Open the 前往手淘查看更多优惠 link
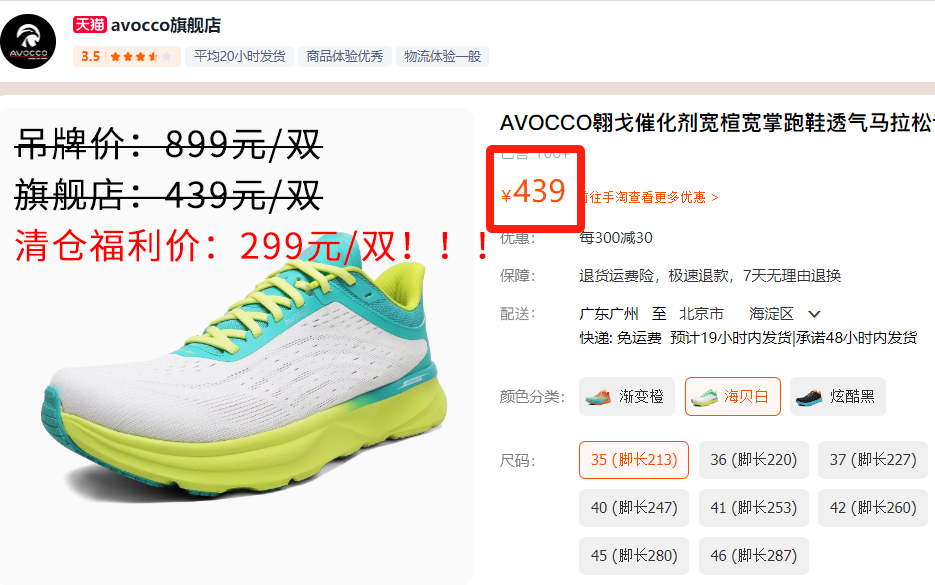This screenshot has height=585, width=935. 651,197
